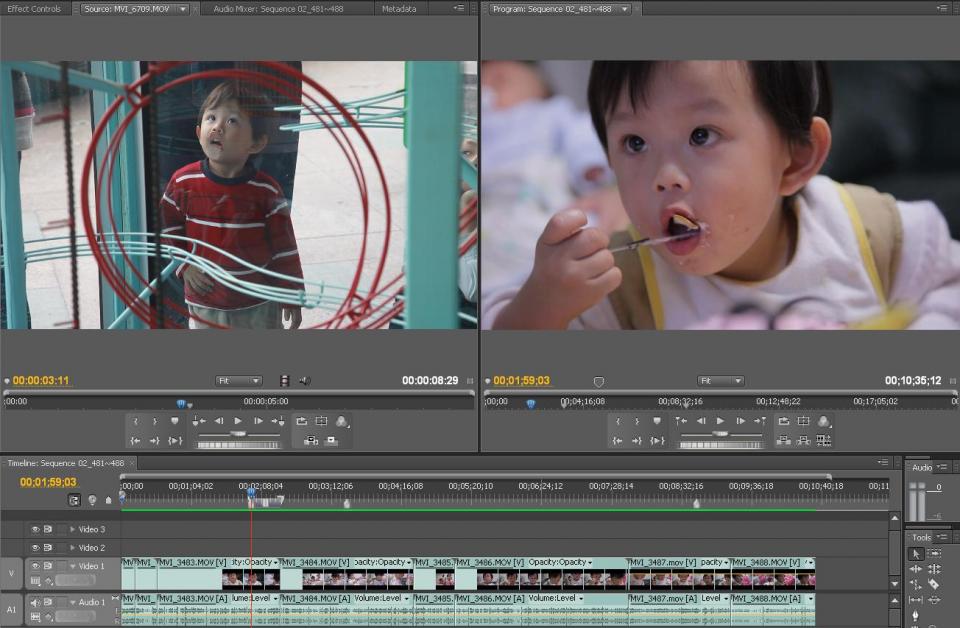This screenshot has height=628, width=960.
Task: Step forward one frame in Program monitor
Action: [x=741, y=421]
